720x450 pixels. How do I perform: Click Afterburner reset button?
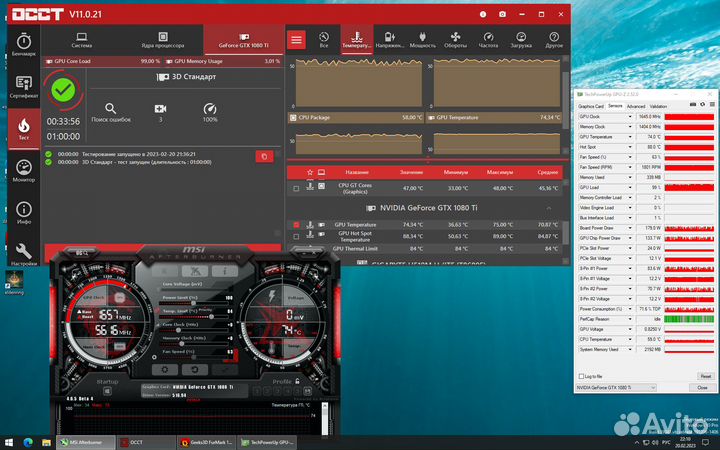click(195, 370)
